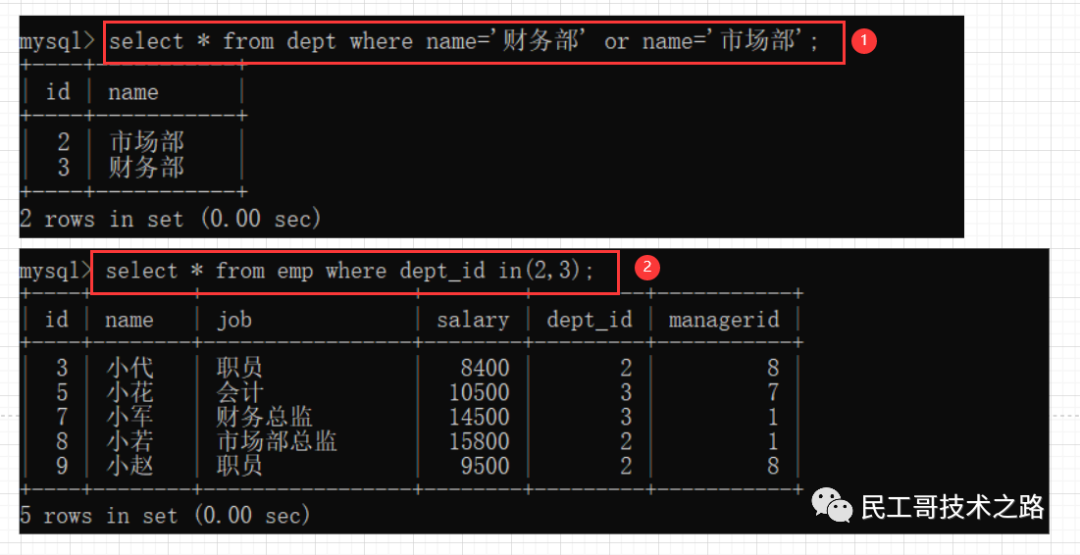Click the dept_id value in 小若's row
1080x555 pixels.
click(x=625, y=441)
